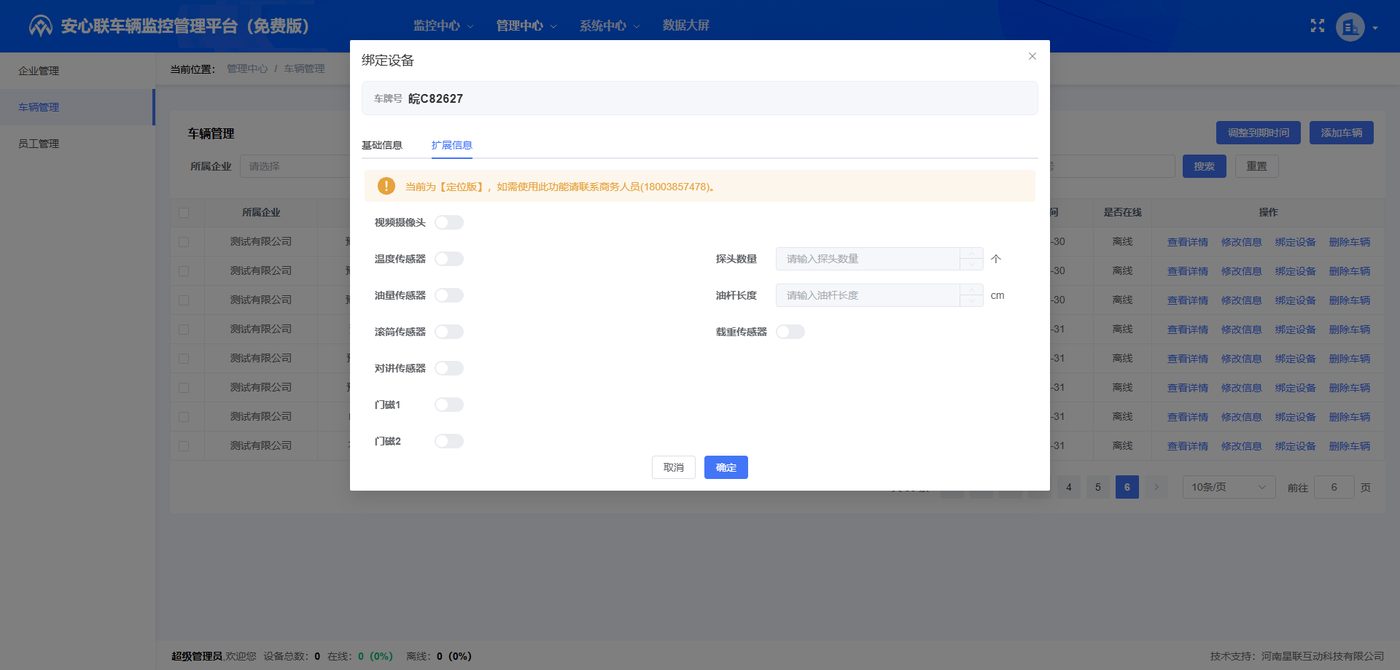
Task: Go to page 4 in pagination
Action: pos(1069,487)
